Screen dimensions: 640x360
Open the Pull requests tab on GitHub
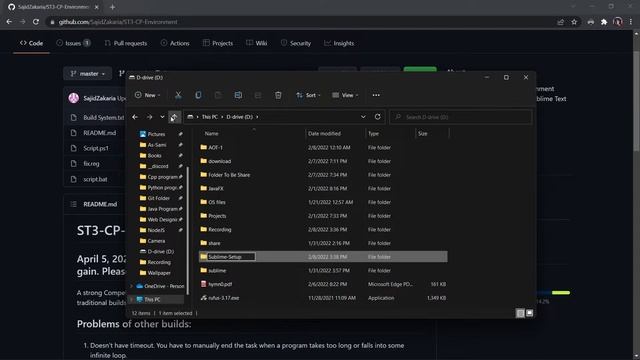pyautogui.click(x=126, y=43)
